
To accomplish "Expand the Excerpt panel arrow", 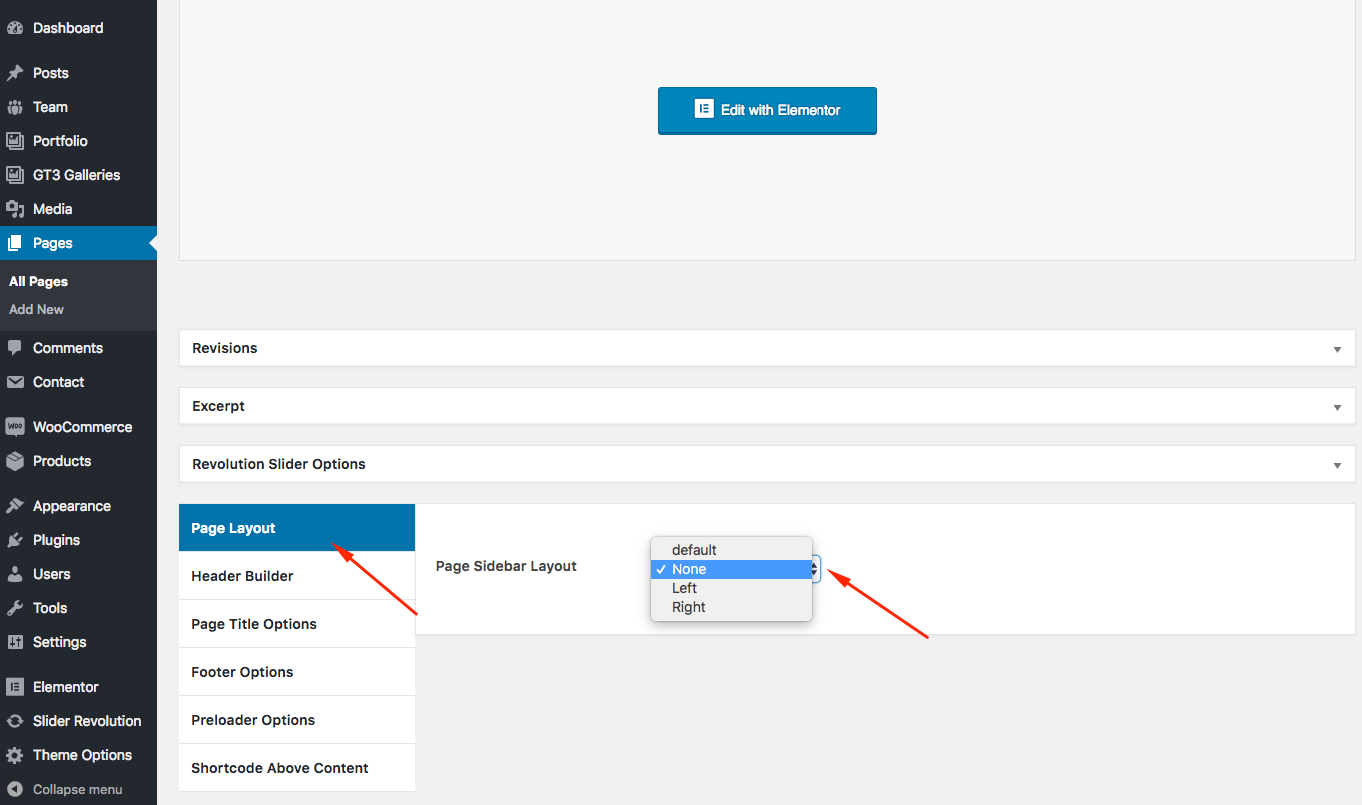I will [x=1337, y=407].
